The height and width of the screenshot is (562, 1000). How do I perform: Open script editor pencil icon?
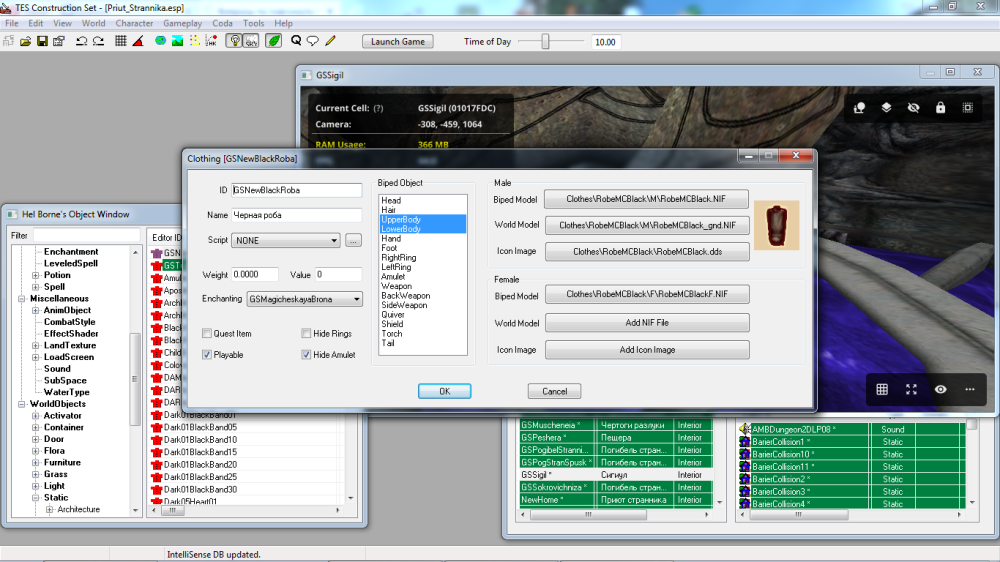(330, 41)
